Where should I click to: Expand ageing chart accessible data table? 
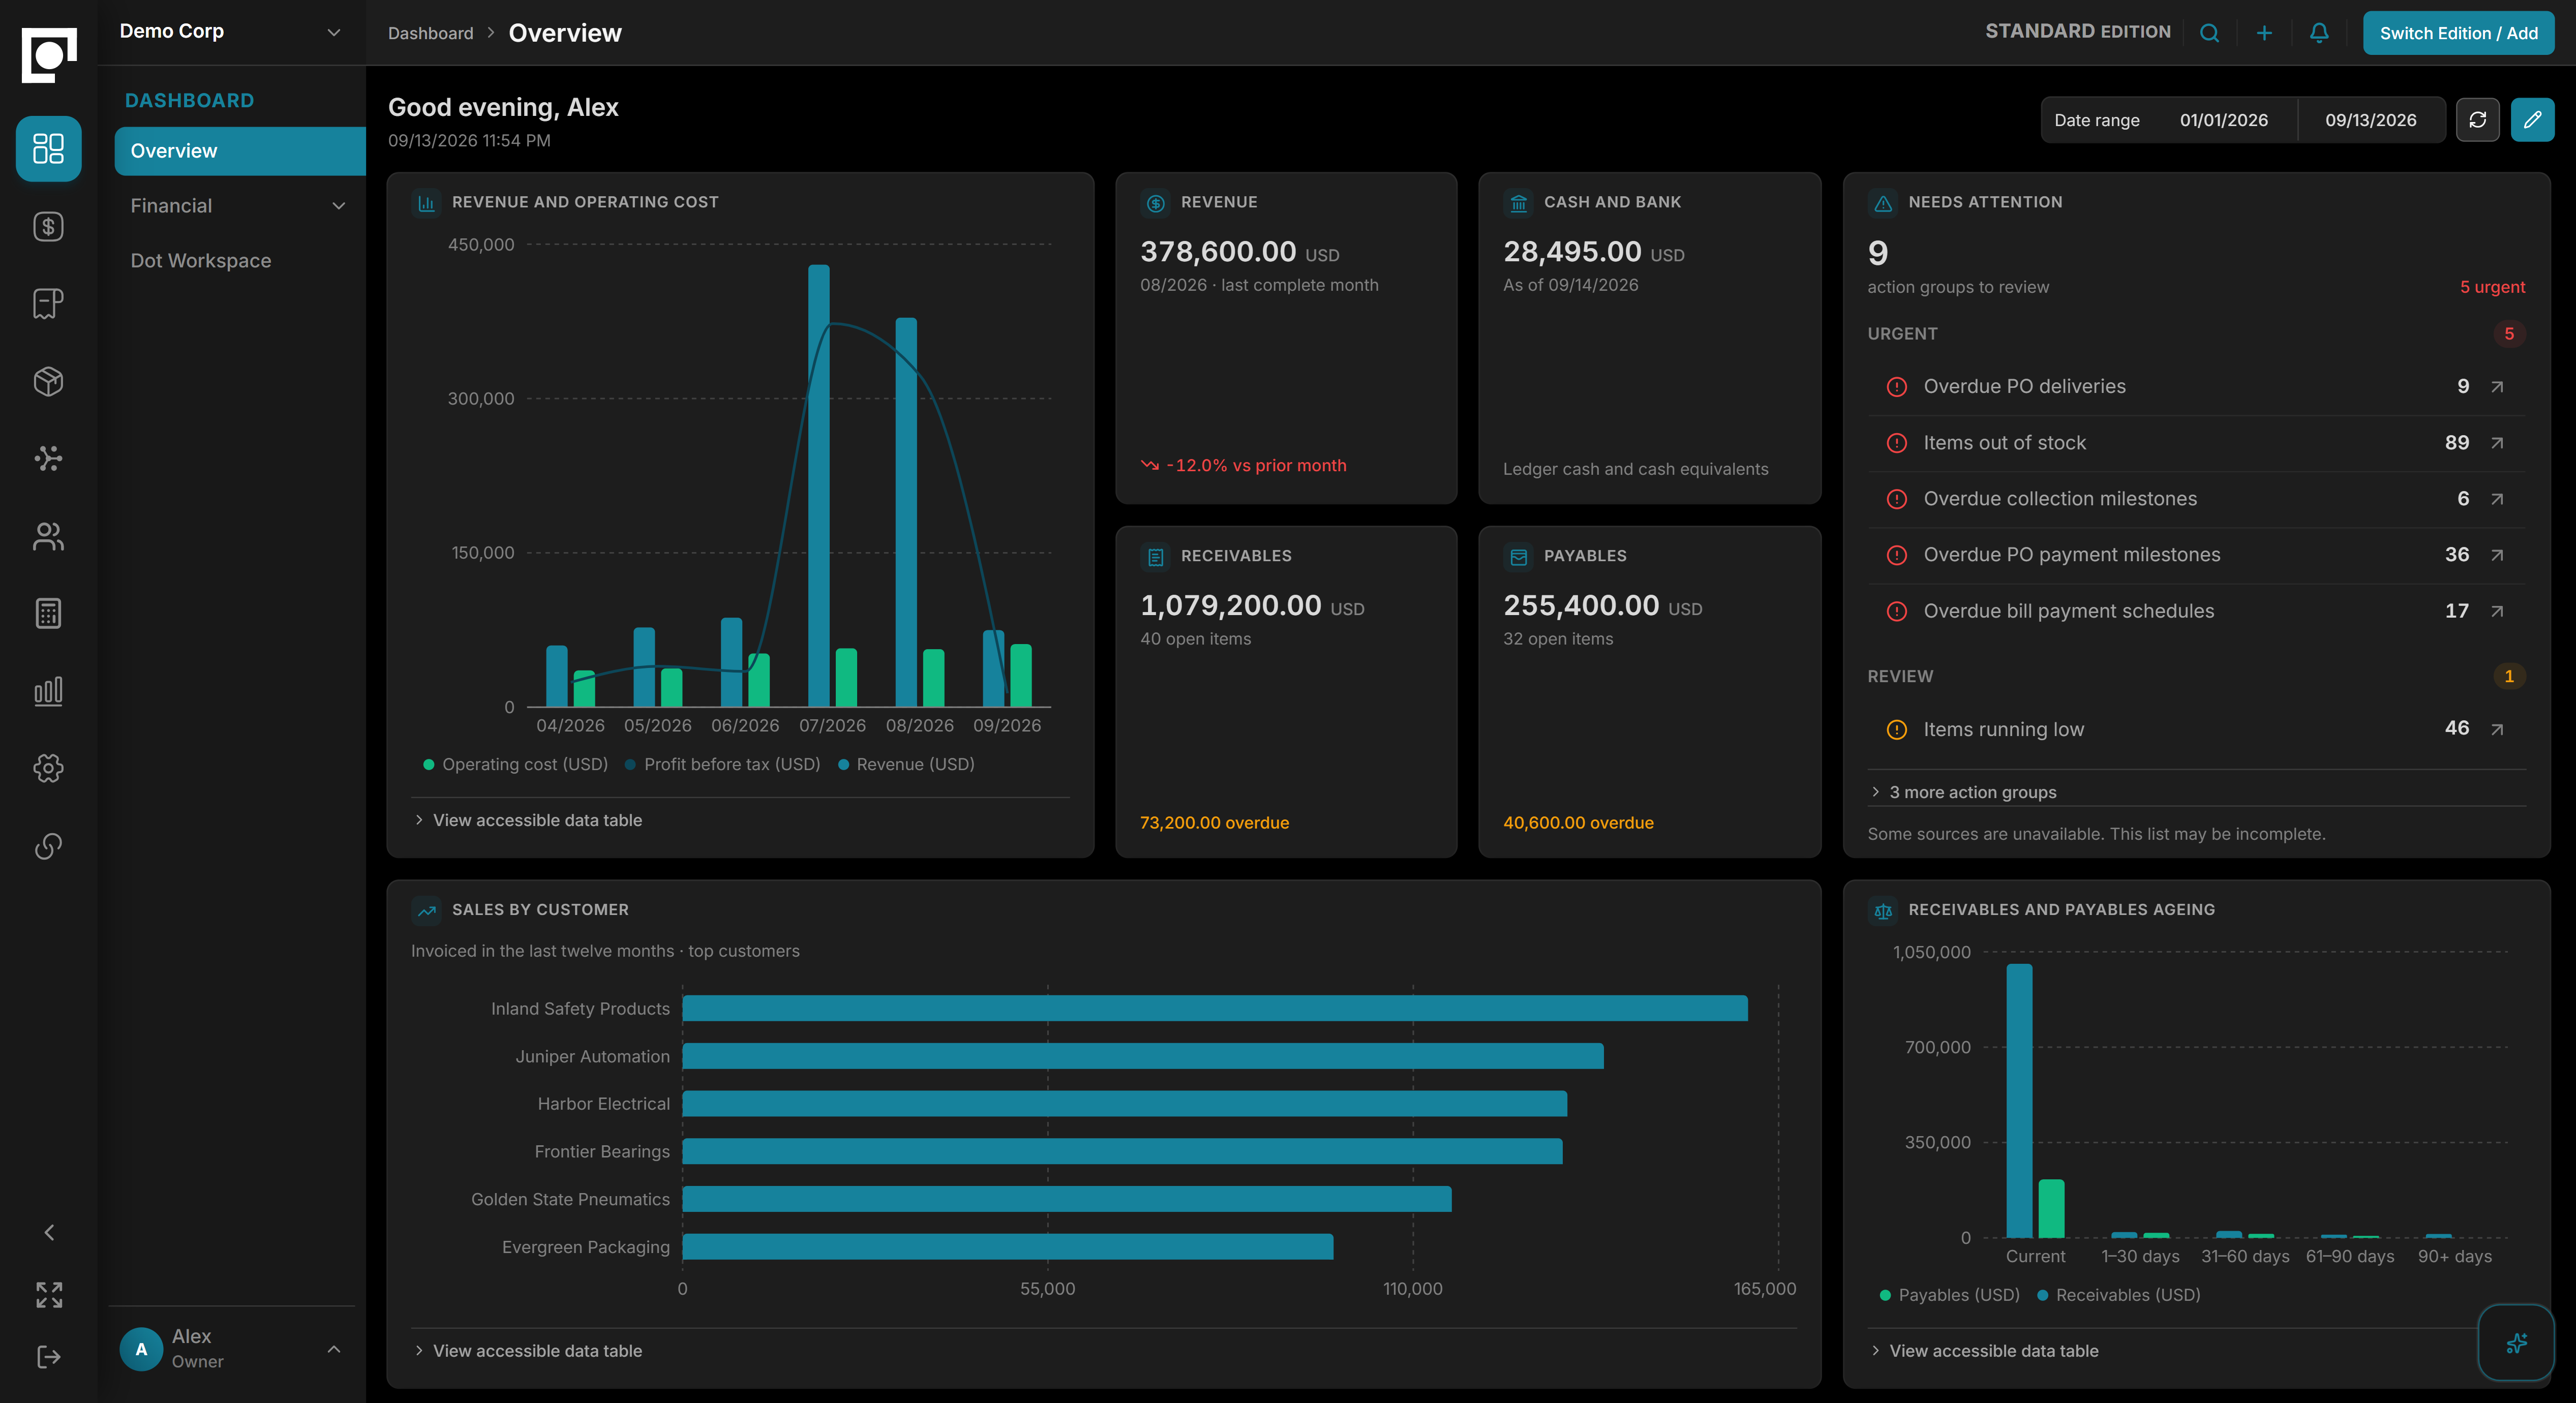[x=1985, y=1351]
